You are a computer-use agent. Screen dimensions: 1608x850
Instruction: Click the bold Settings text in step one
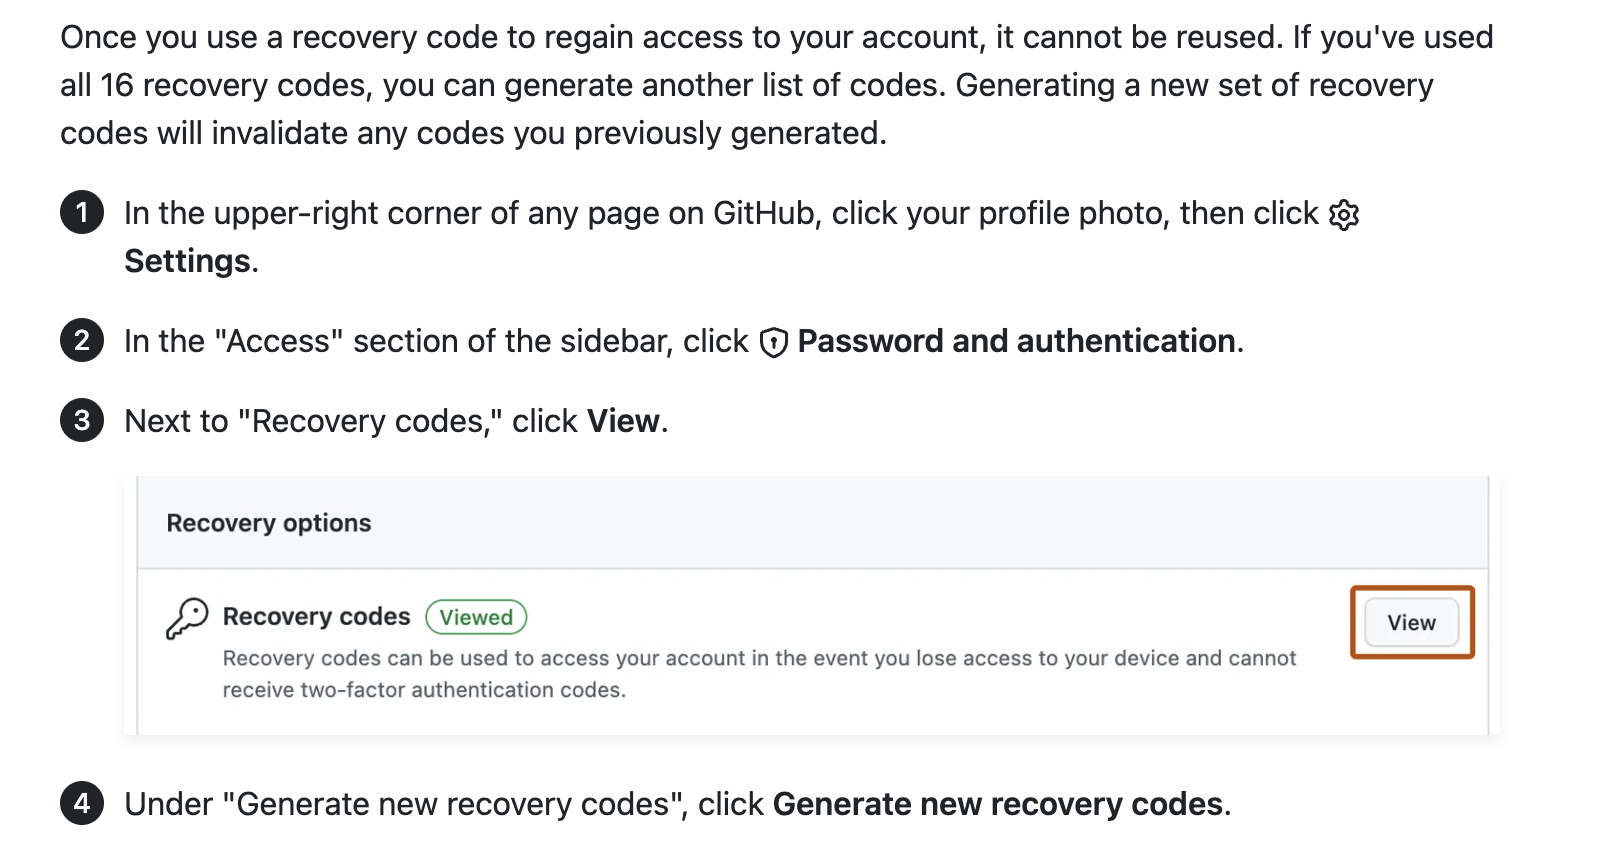point(186,261)
